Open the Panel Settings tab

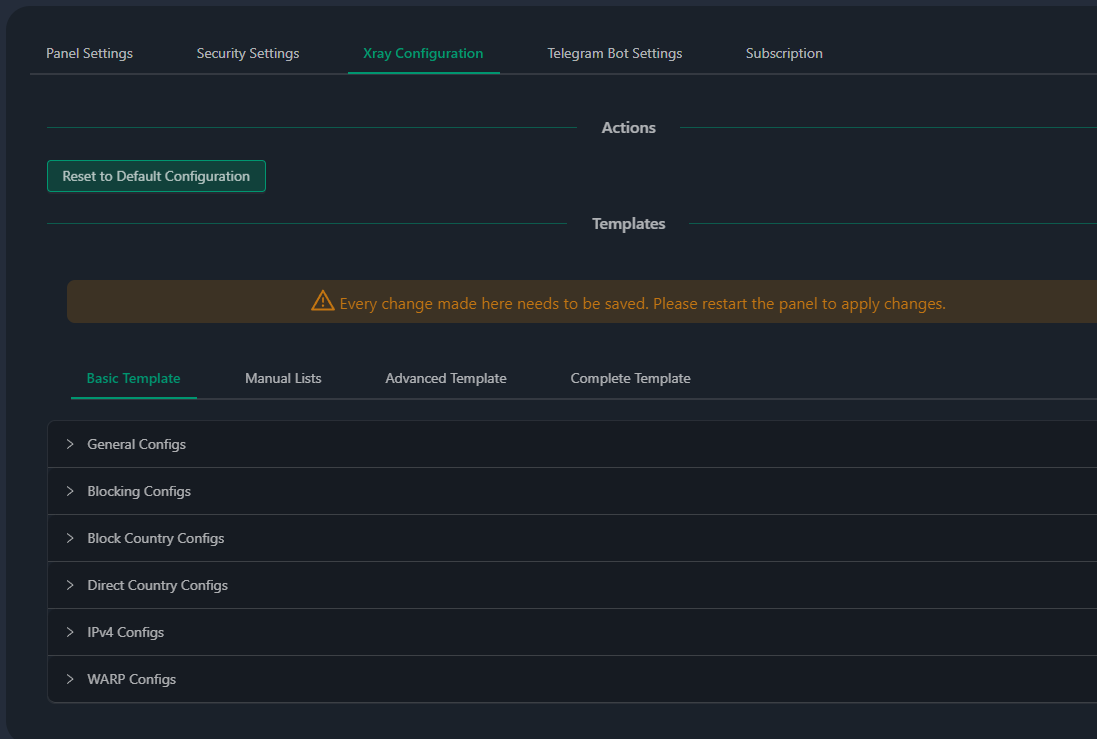tap(89, 53)
